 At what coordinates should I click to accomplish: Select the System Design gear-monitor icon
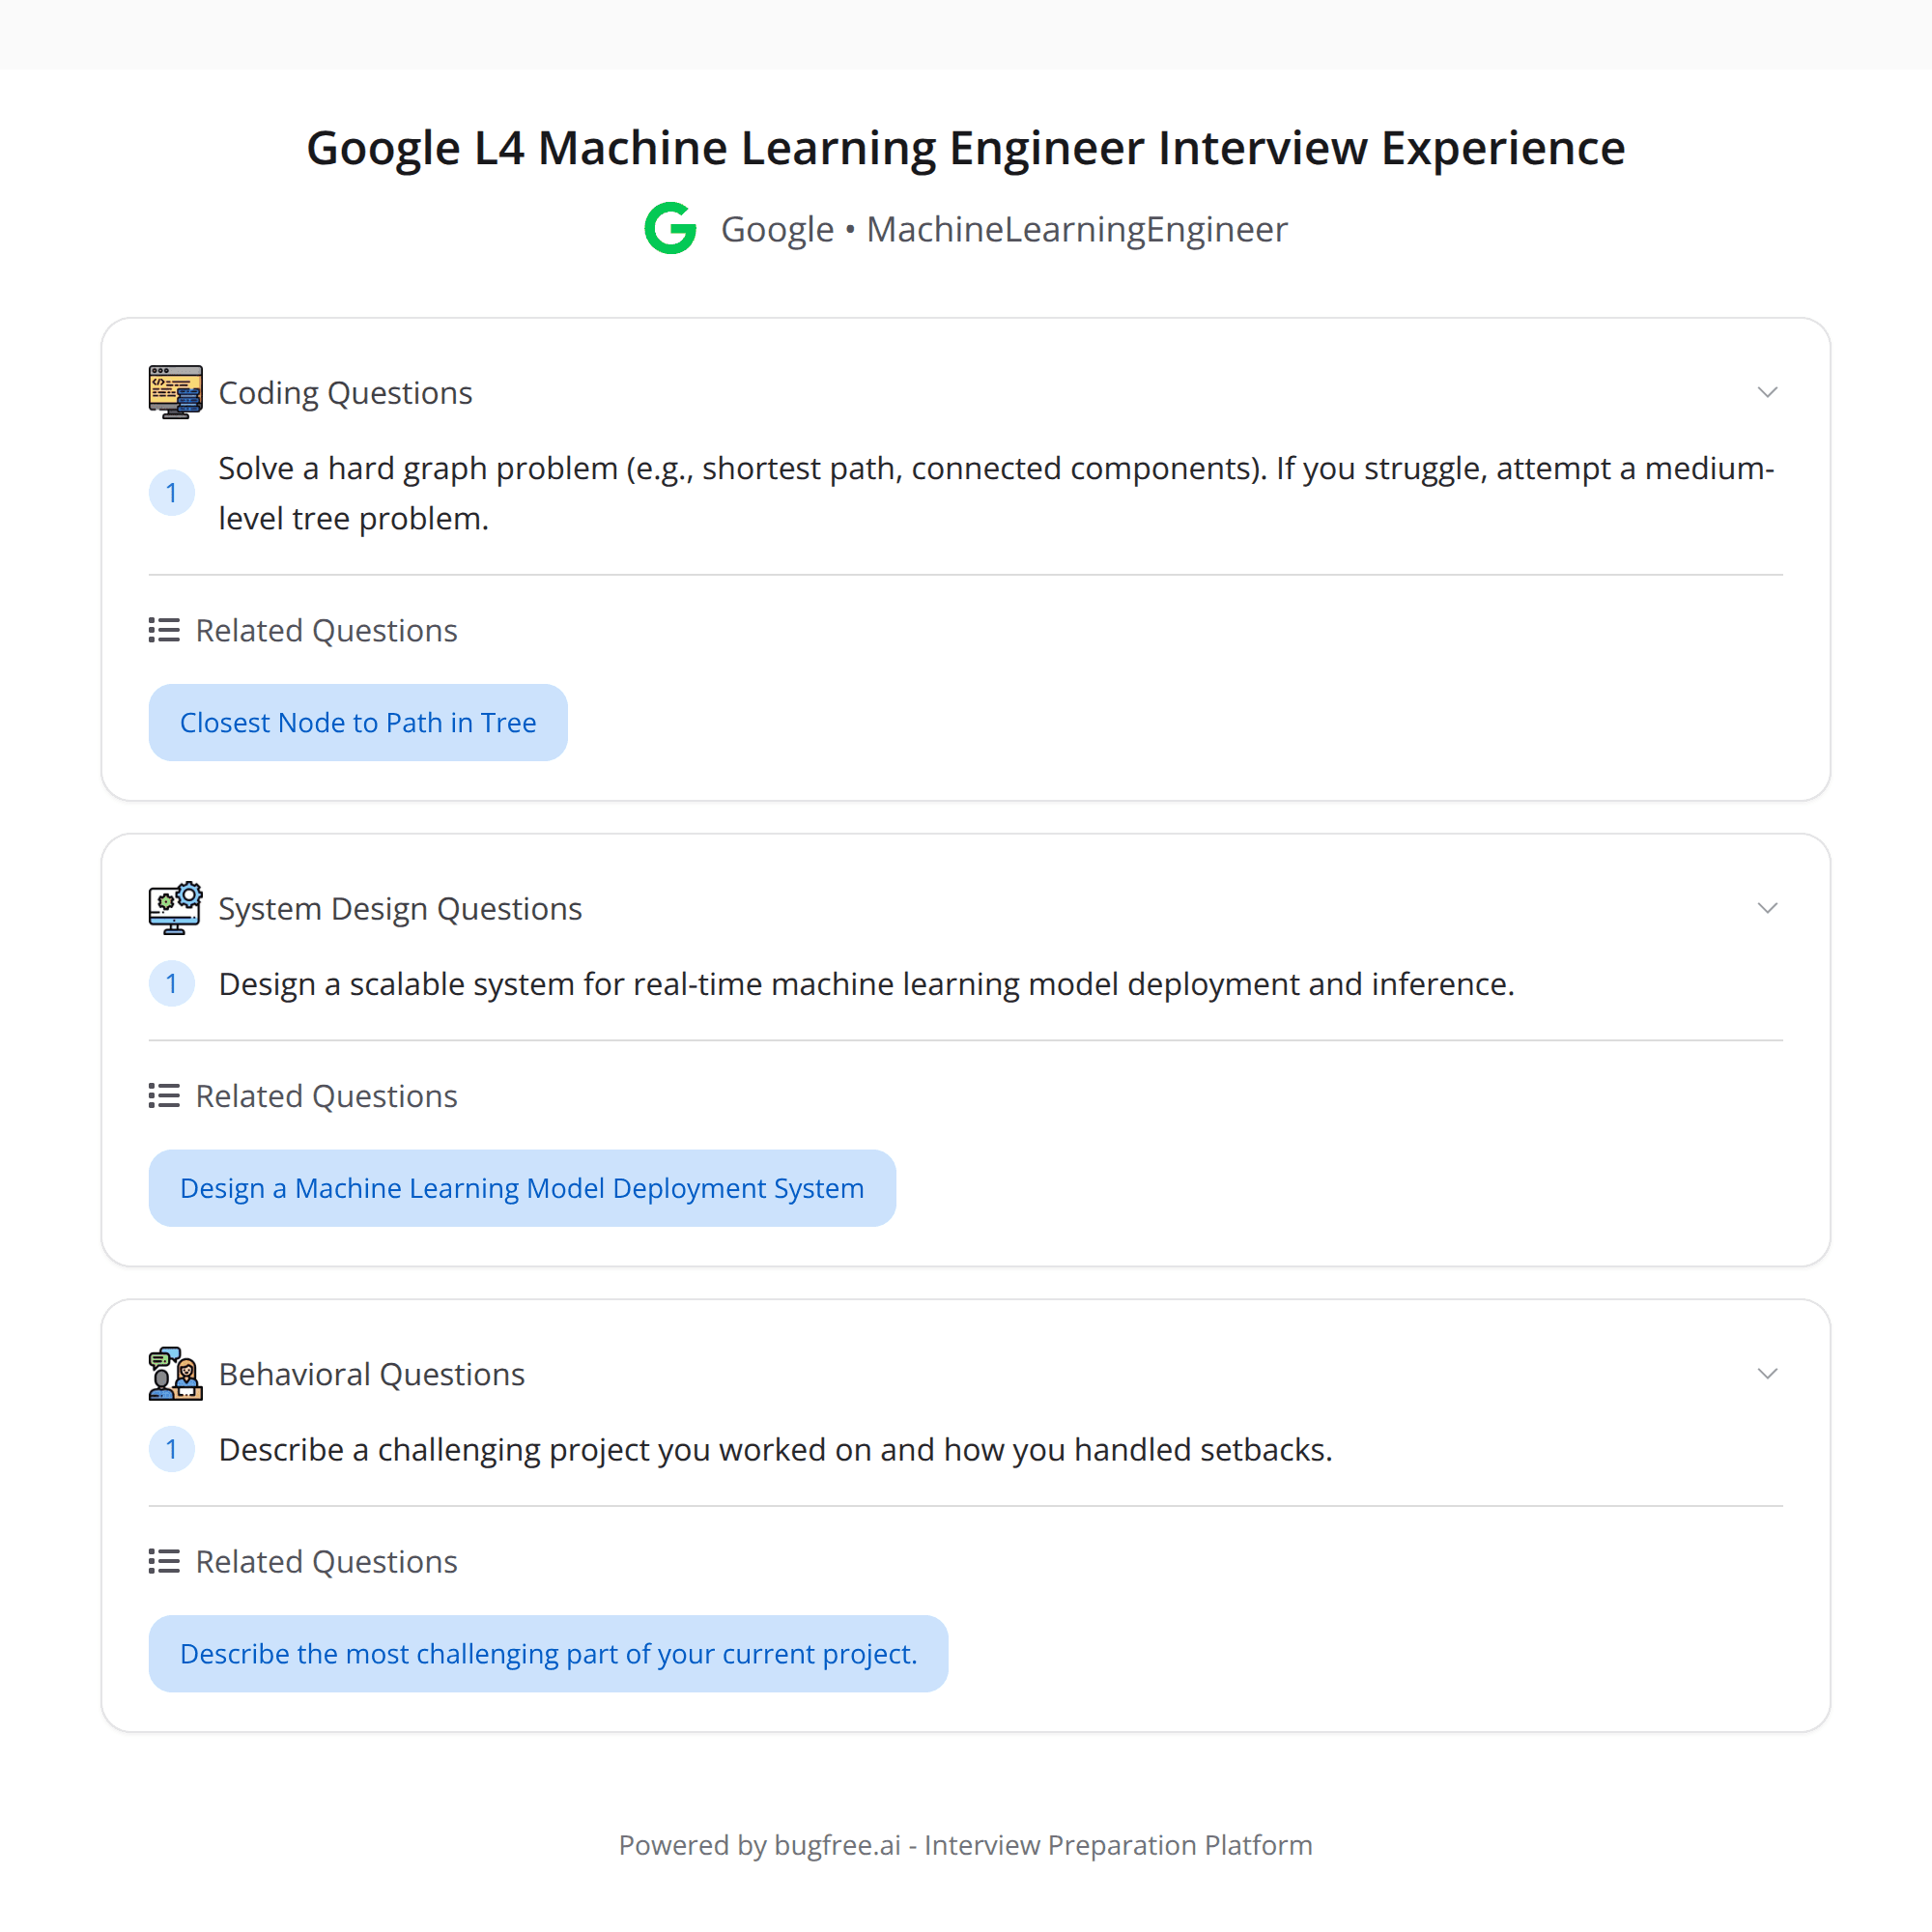(x=175, y=907)
